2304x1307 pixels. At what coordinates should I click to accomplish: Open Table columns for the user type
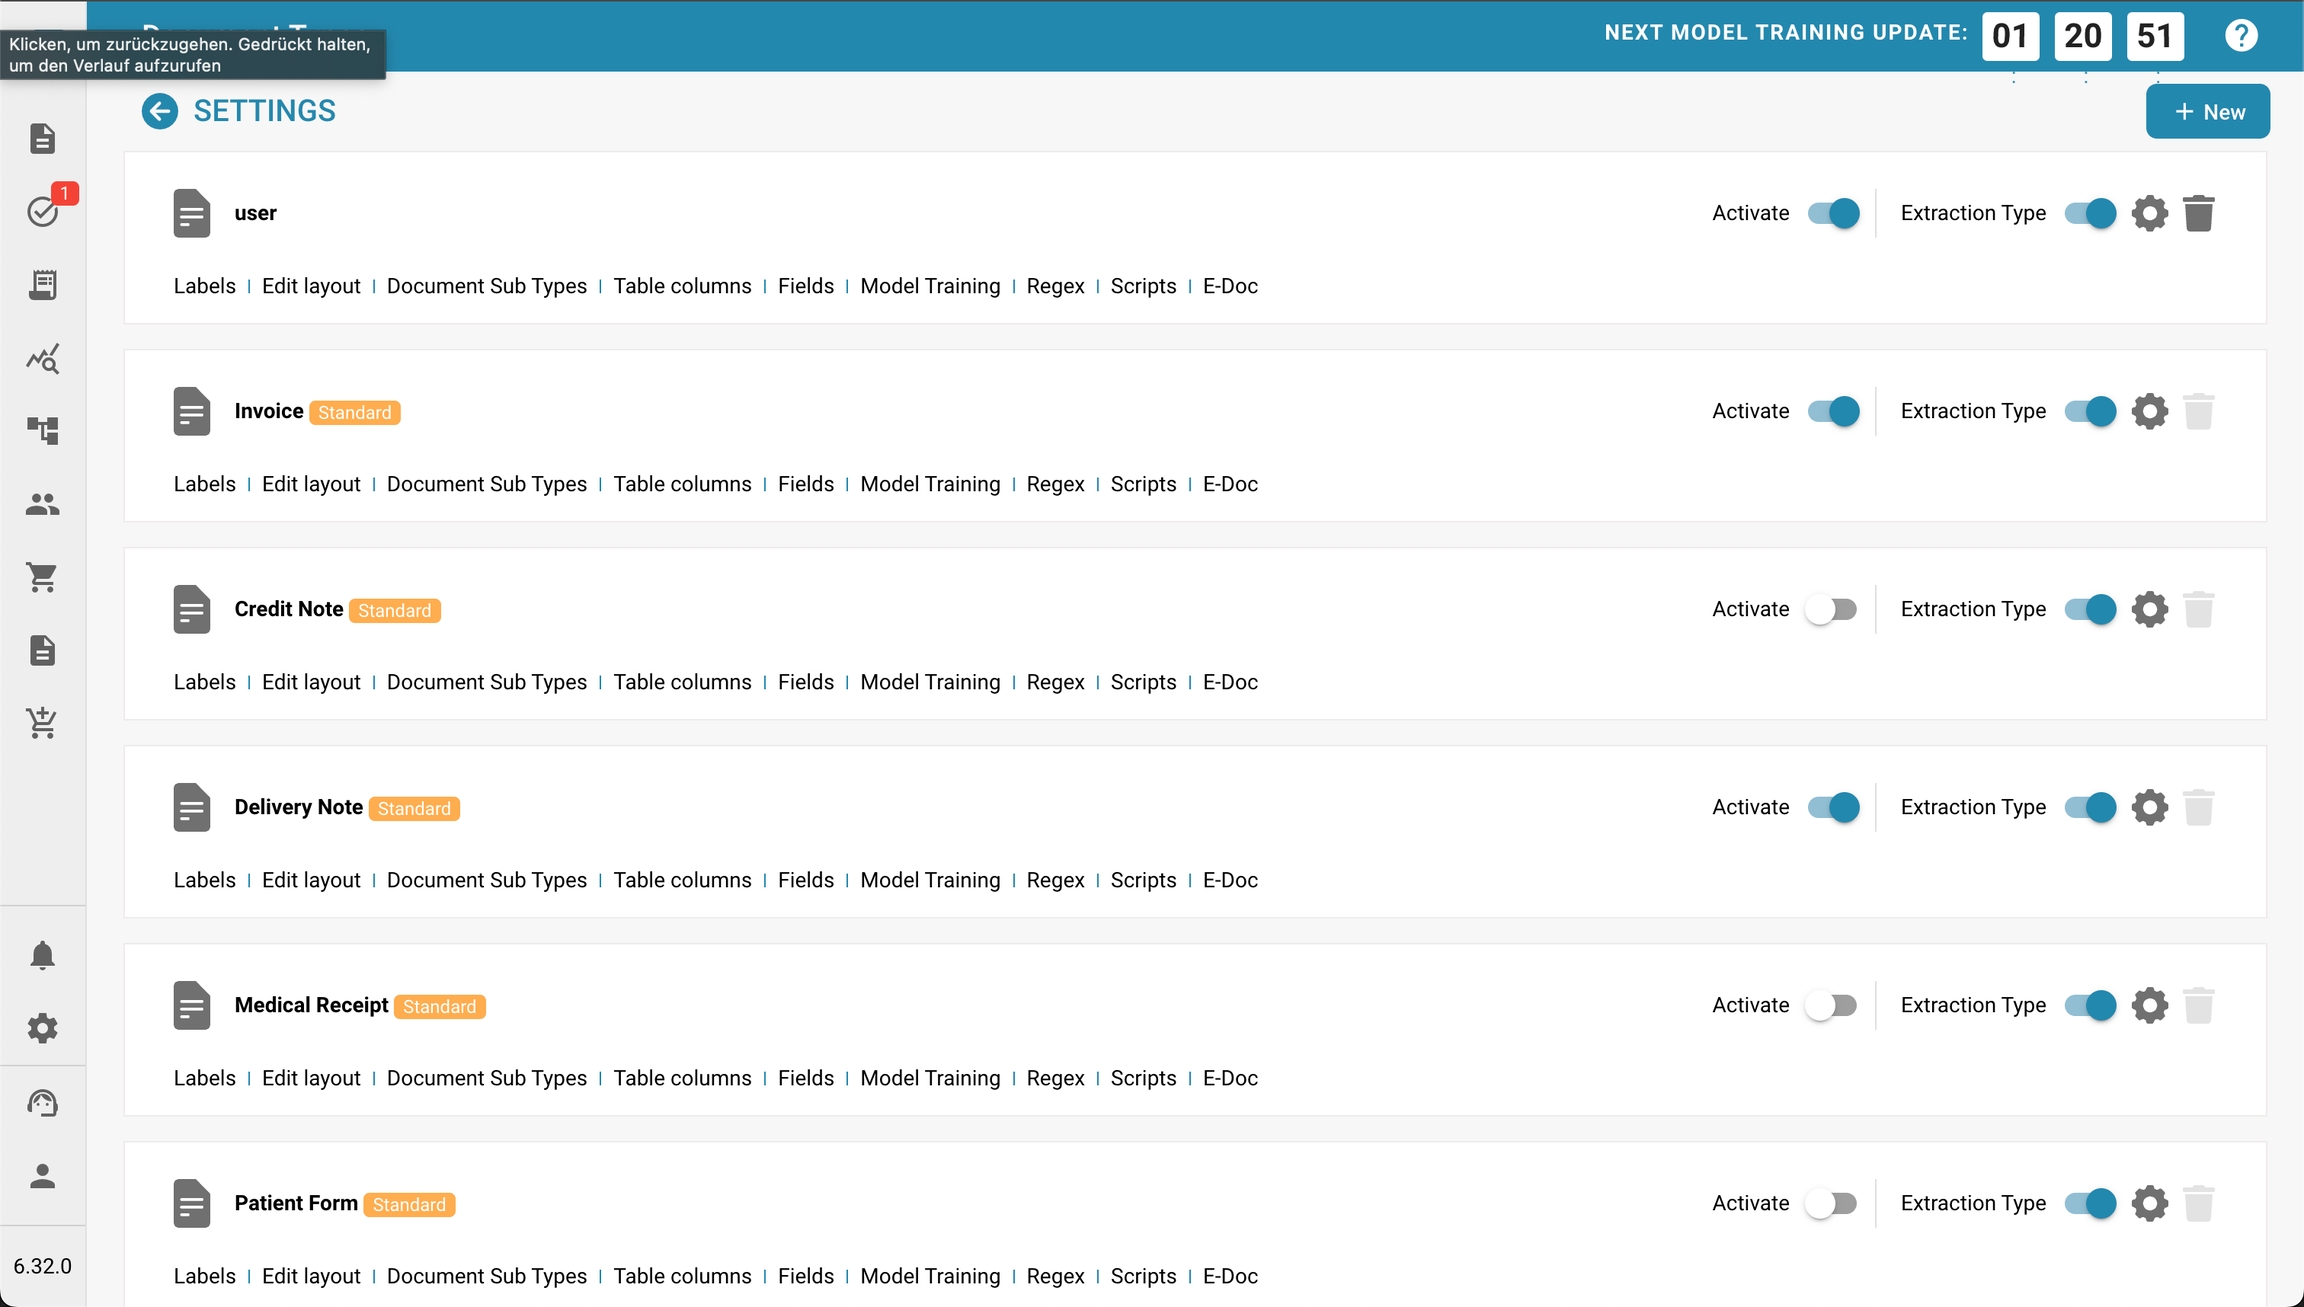click(x=682, y=286)
